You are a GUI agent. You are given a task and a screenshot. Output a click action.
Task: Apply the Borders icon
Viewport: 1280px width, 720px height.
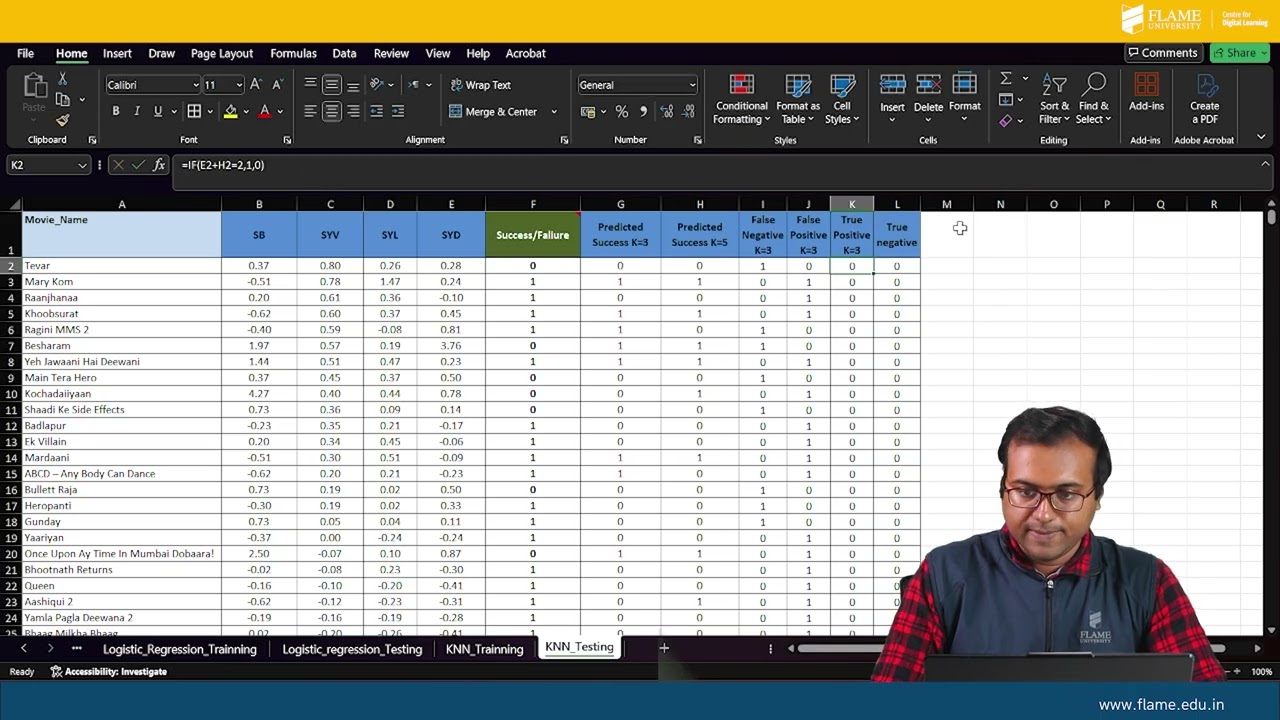click(194, 111)
